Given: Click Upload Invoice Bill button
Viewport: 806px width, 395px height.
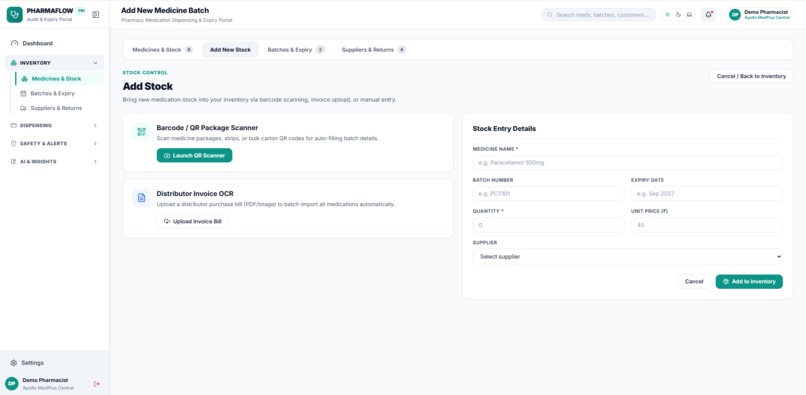Looking at the screenshot, I should pyautogui.click(x=193, y=221).
